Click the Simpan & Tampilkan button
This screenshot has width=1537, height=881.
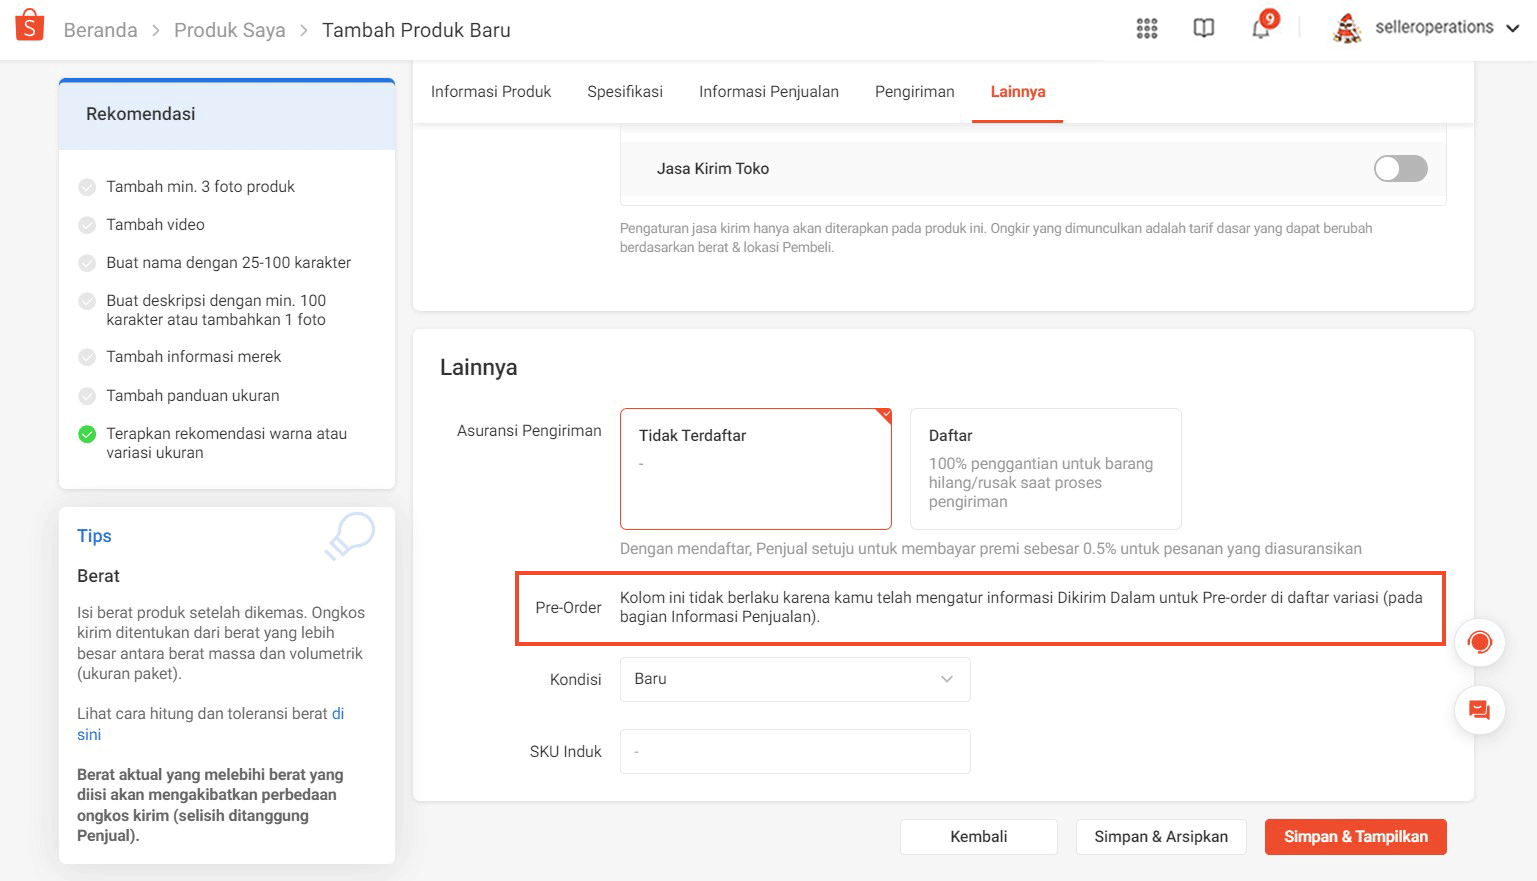pyautogui.click(x=1355, y=837)
